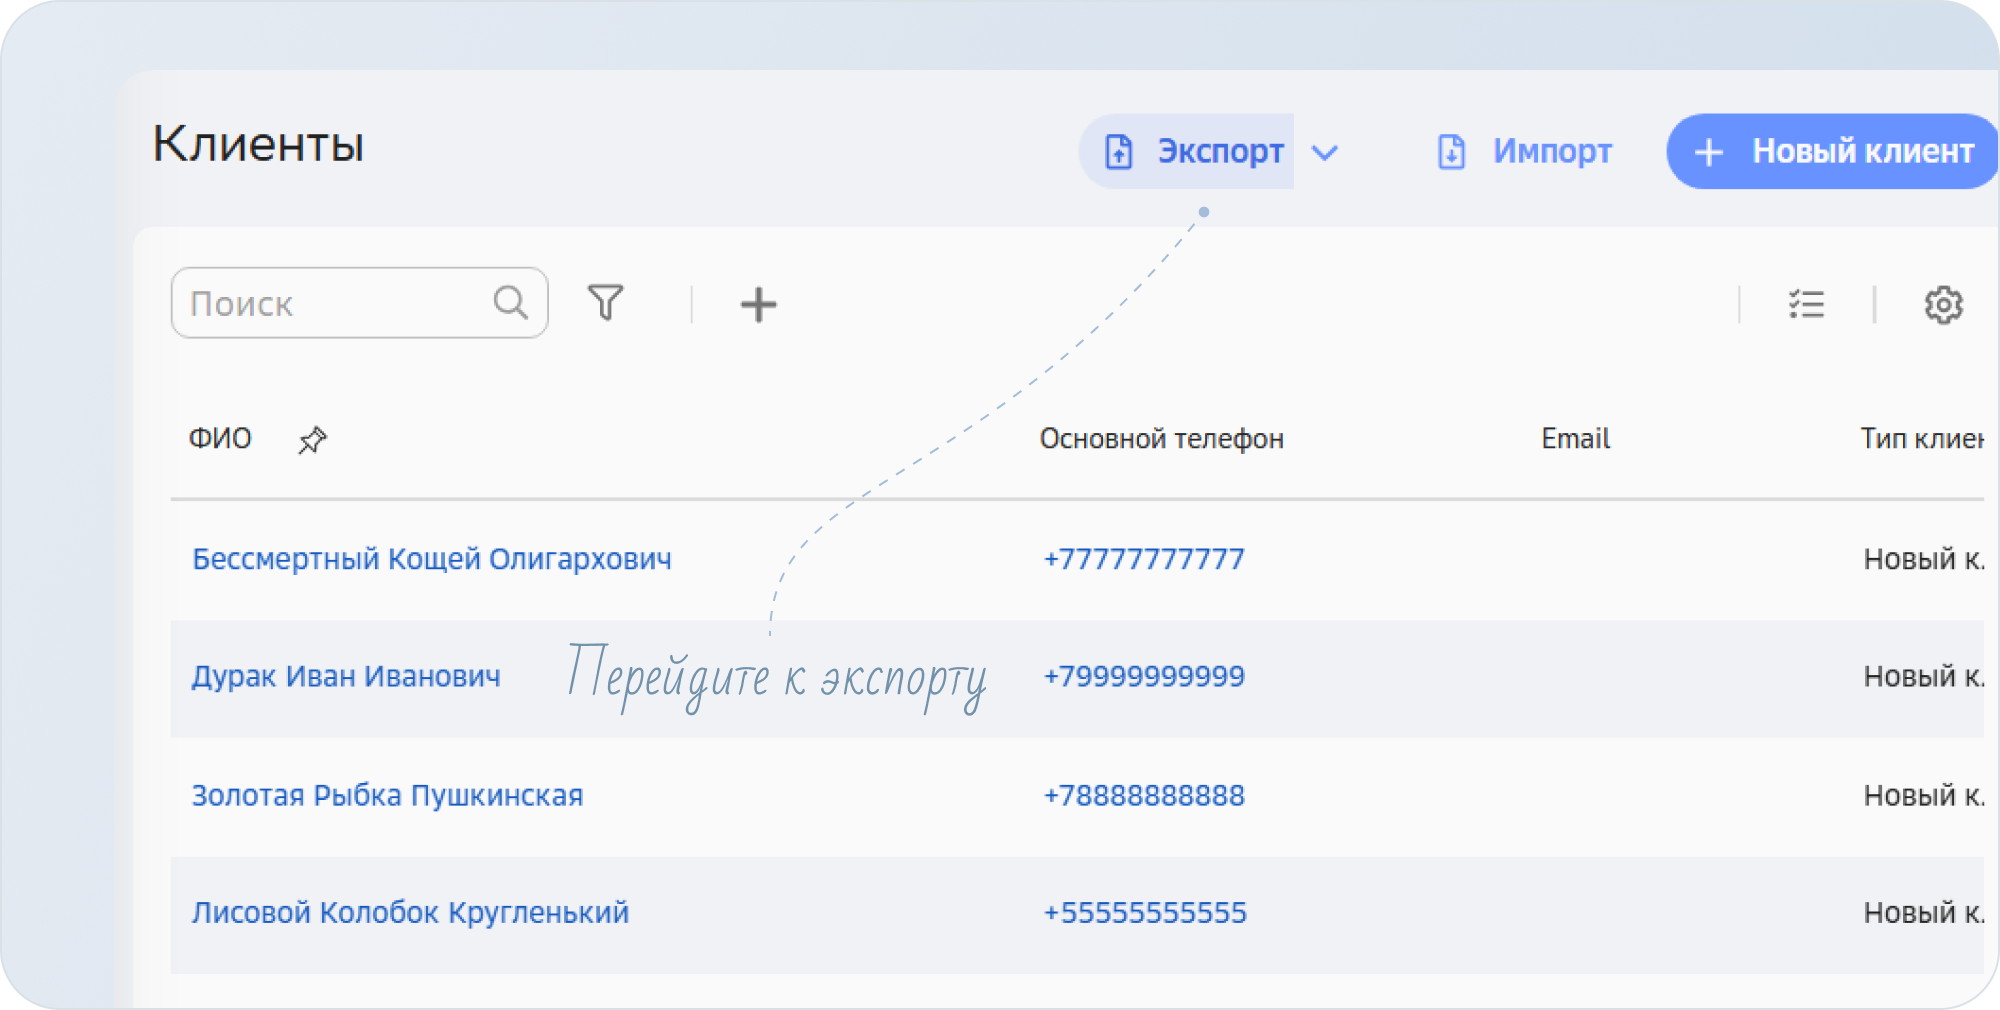
Task: Click phone number +55555555555
Action: pos(1144,912)
